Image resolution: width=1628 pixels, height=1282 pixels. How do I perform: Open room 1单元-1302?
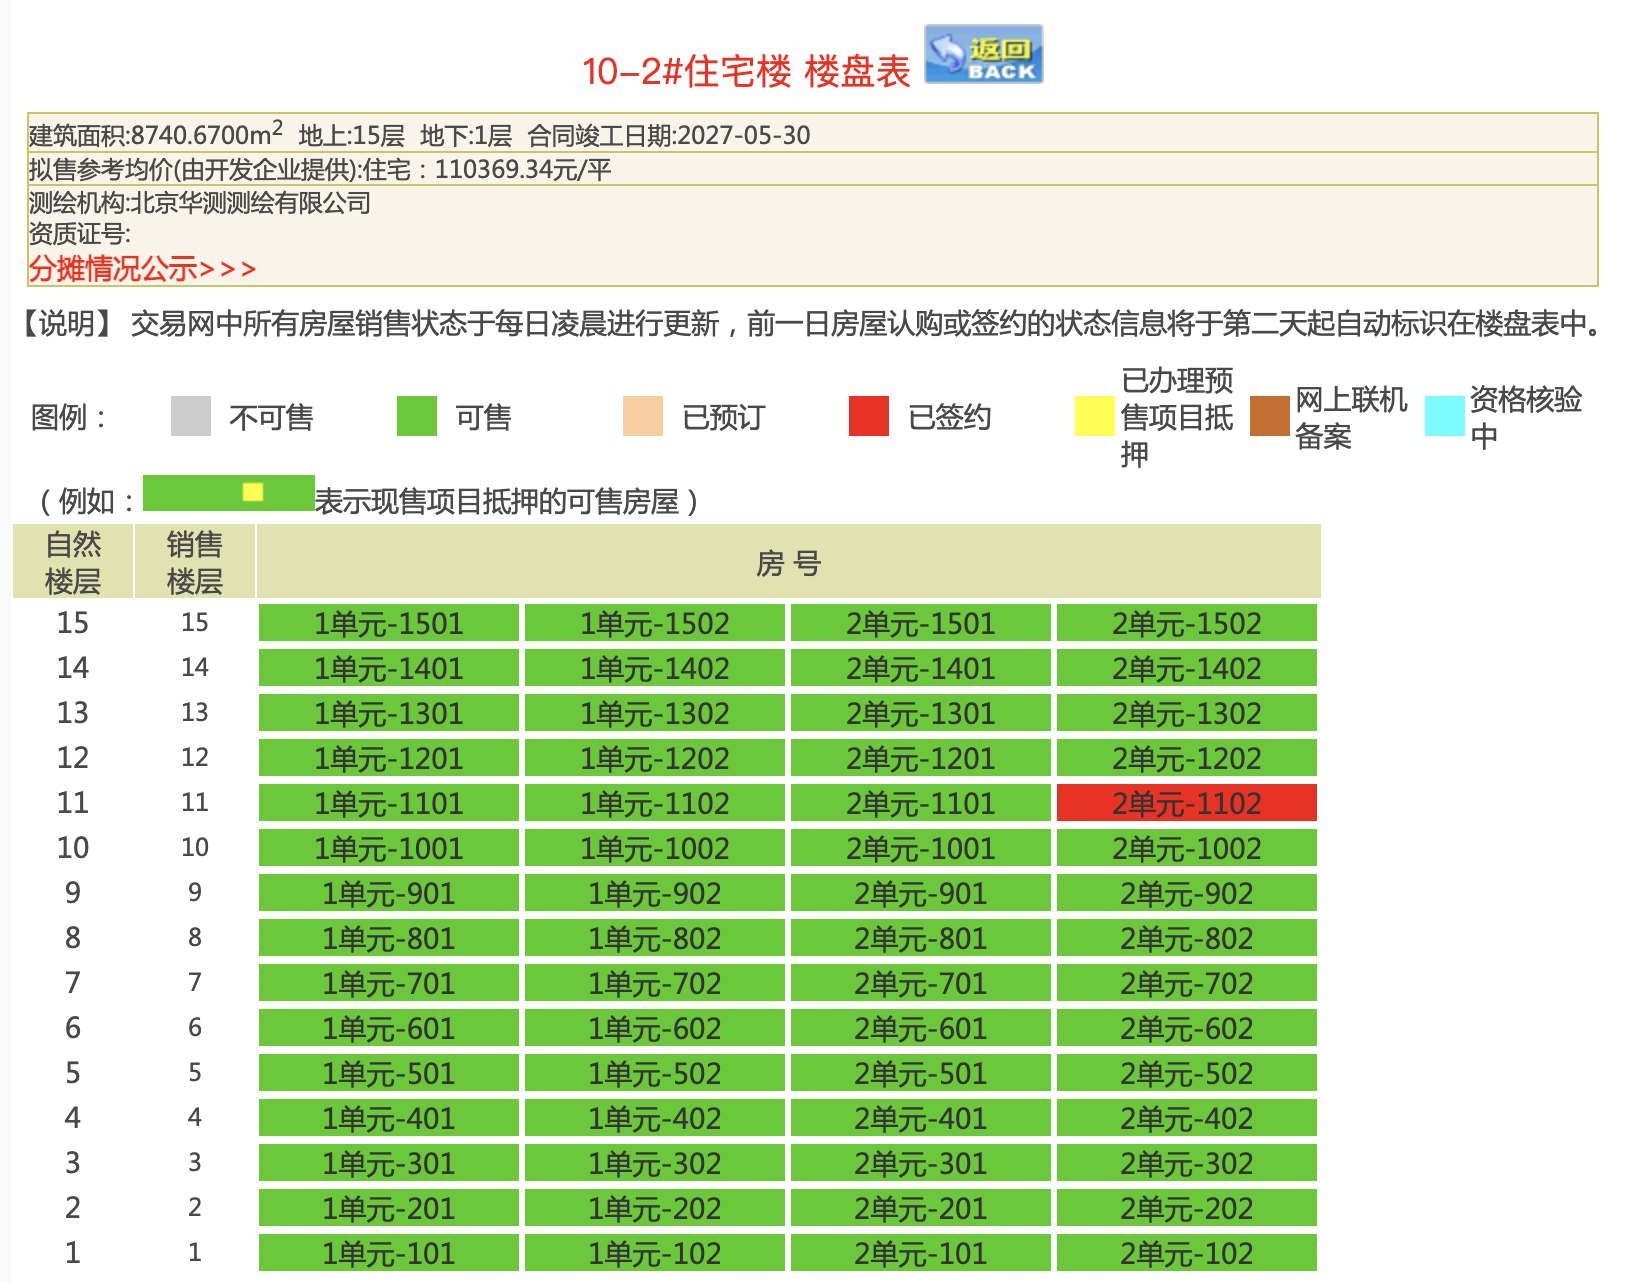(655, 713)
